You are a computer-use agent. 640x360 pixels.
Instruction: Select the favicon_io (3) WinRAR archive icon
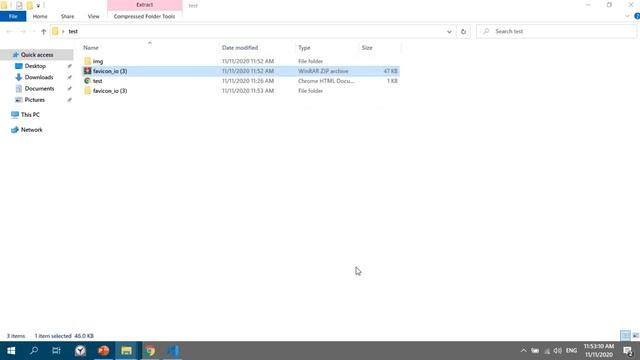(x=87, y=71)
